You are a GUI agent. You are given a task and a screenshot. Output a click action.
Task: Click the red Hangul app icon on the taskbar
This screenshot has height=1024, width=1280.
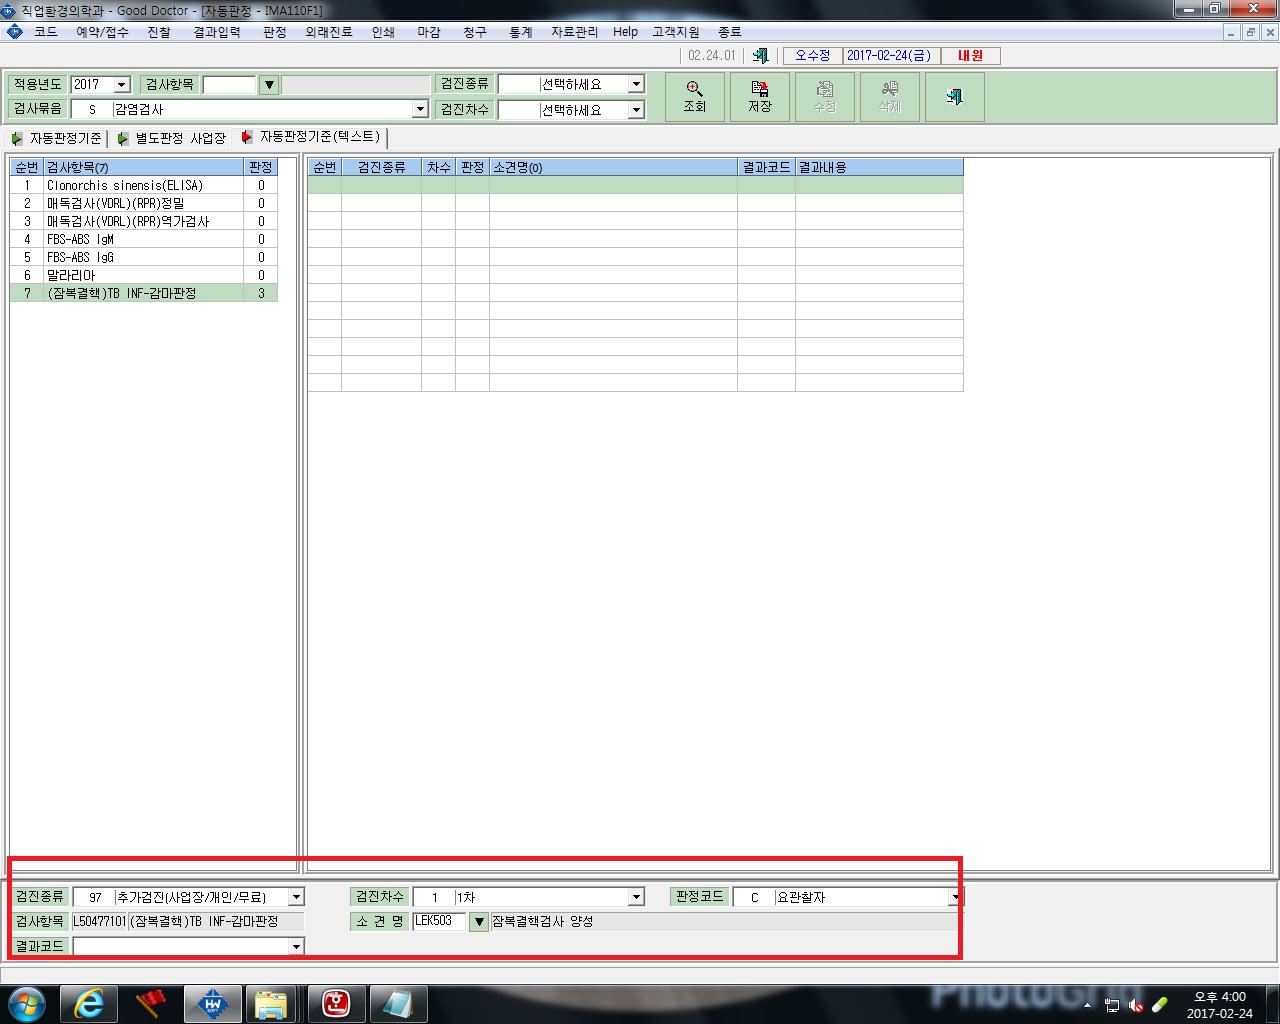[x=336, y=1003]
